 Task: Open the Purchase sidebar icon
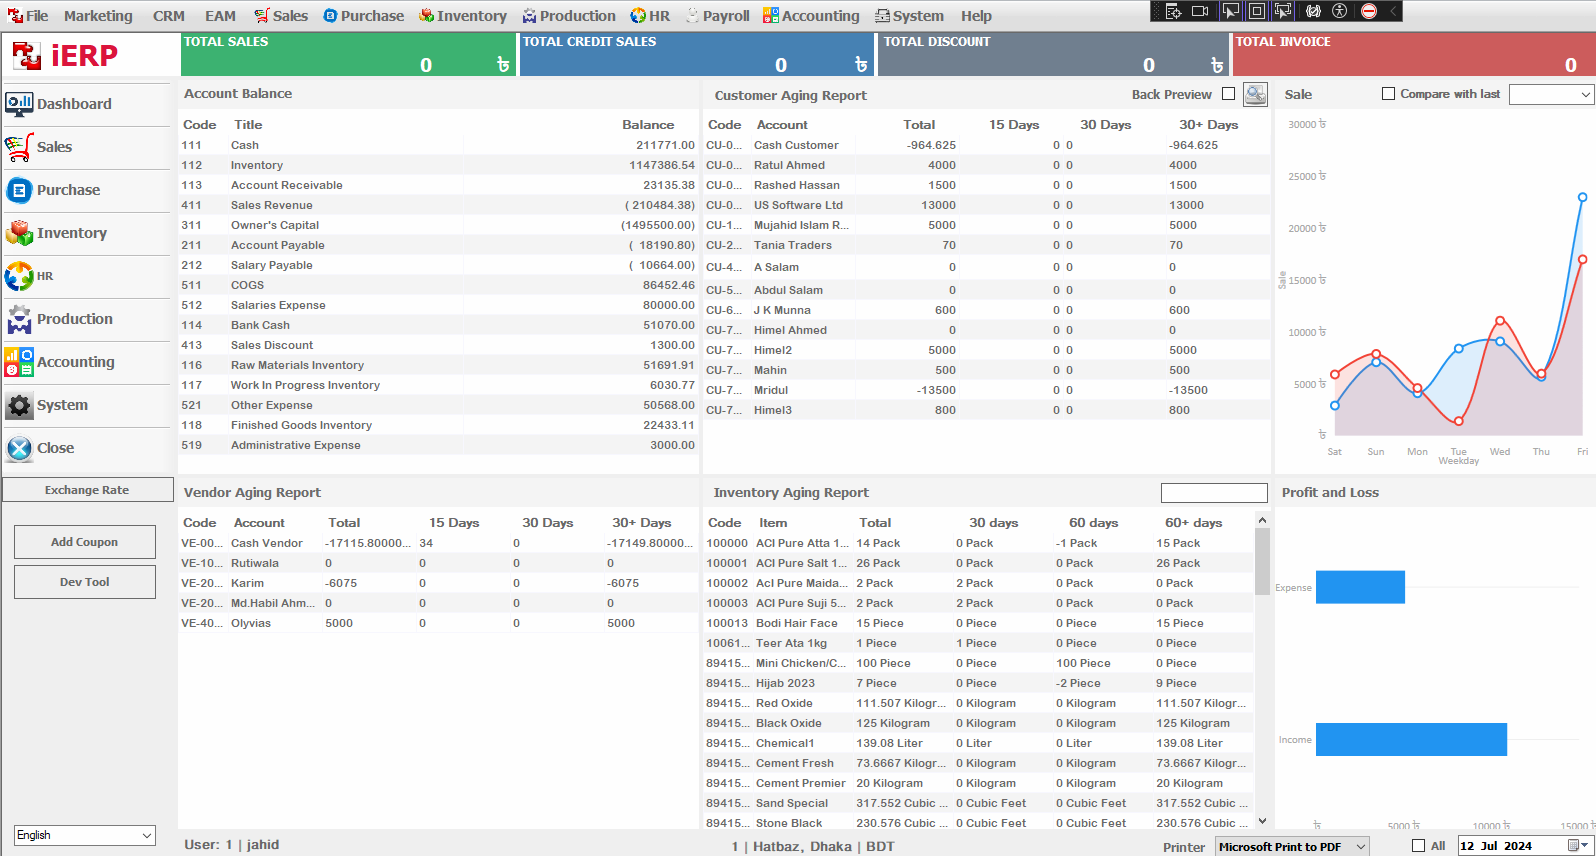(x=19, y=190)
